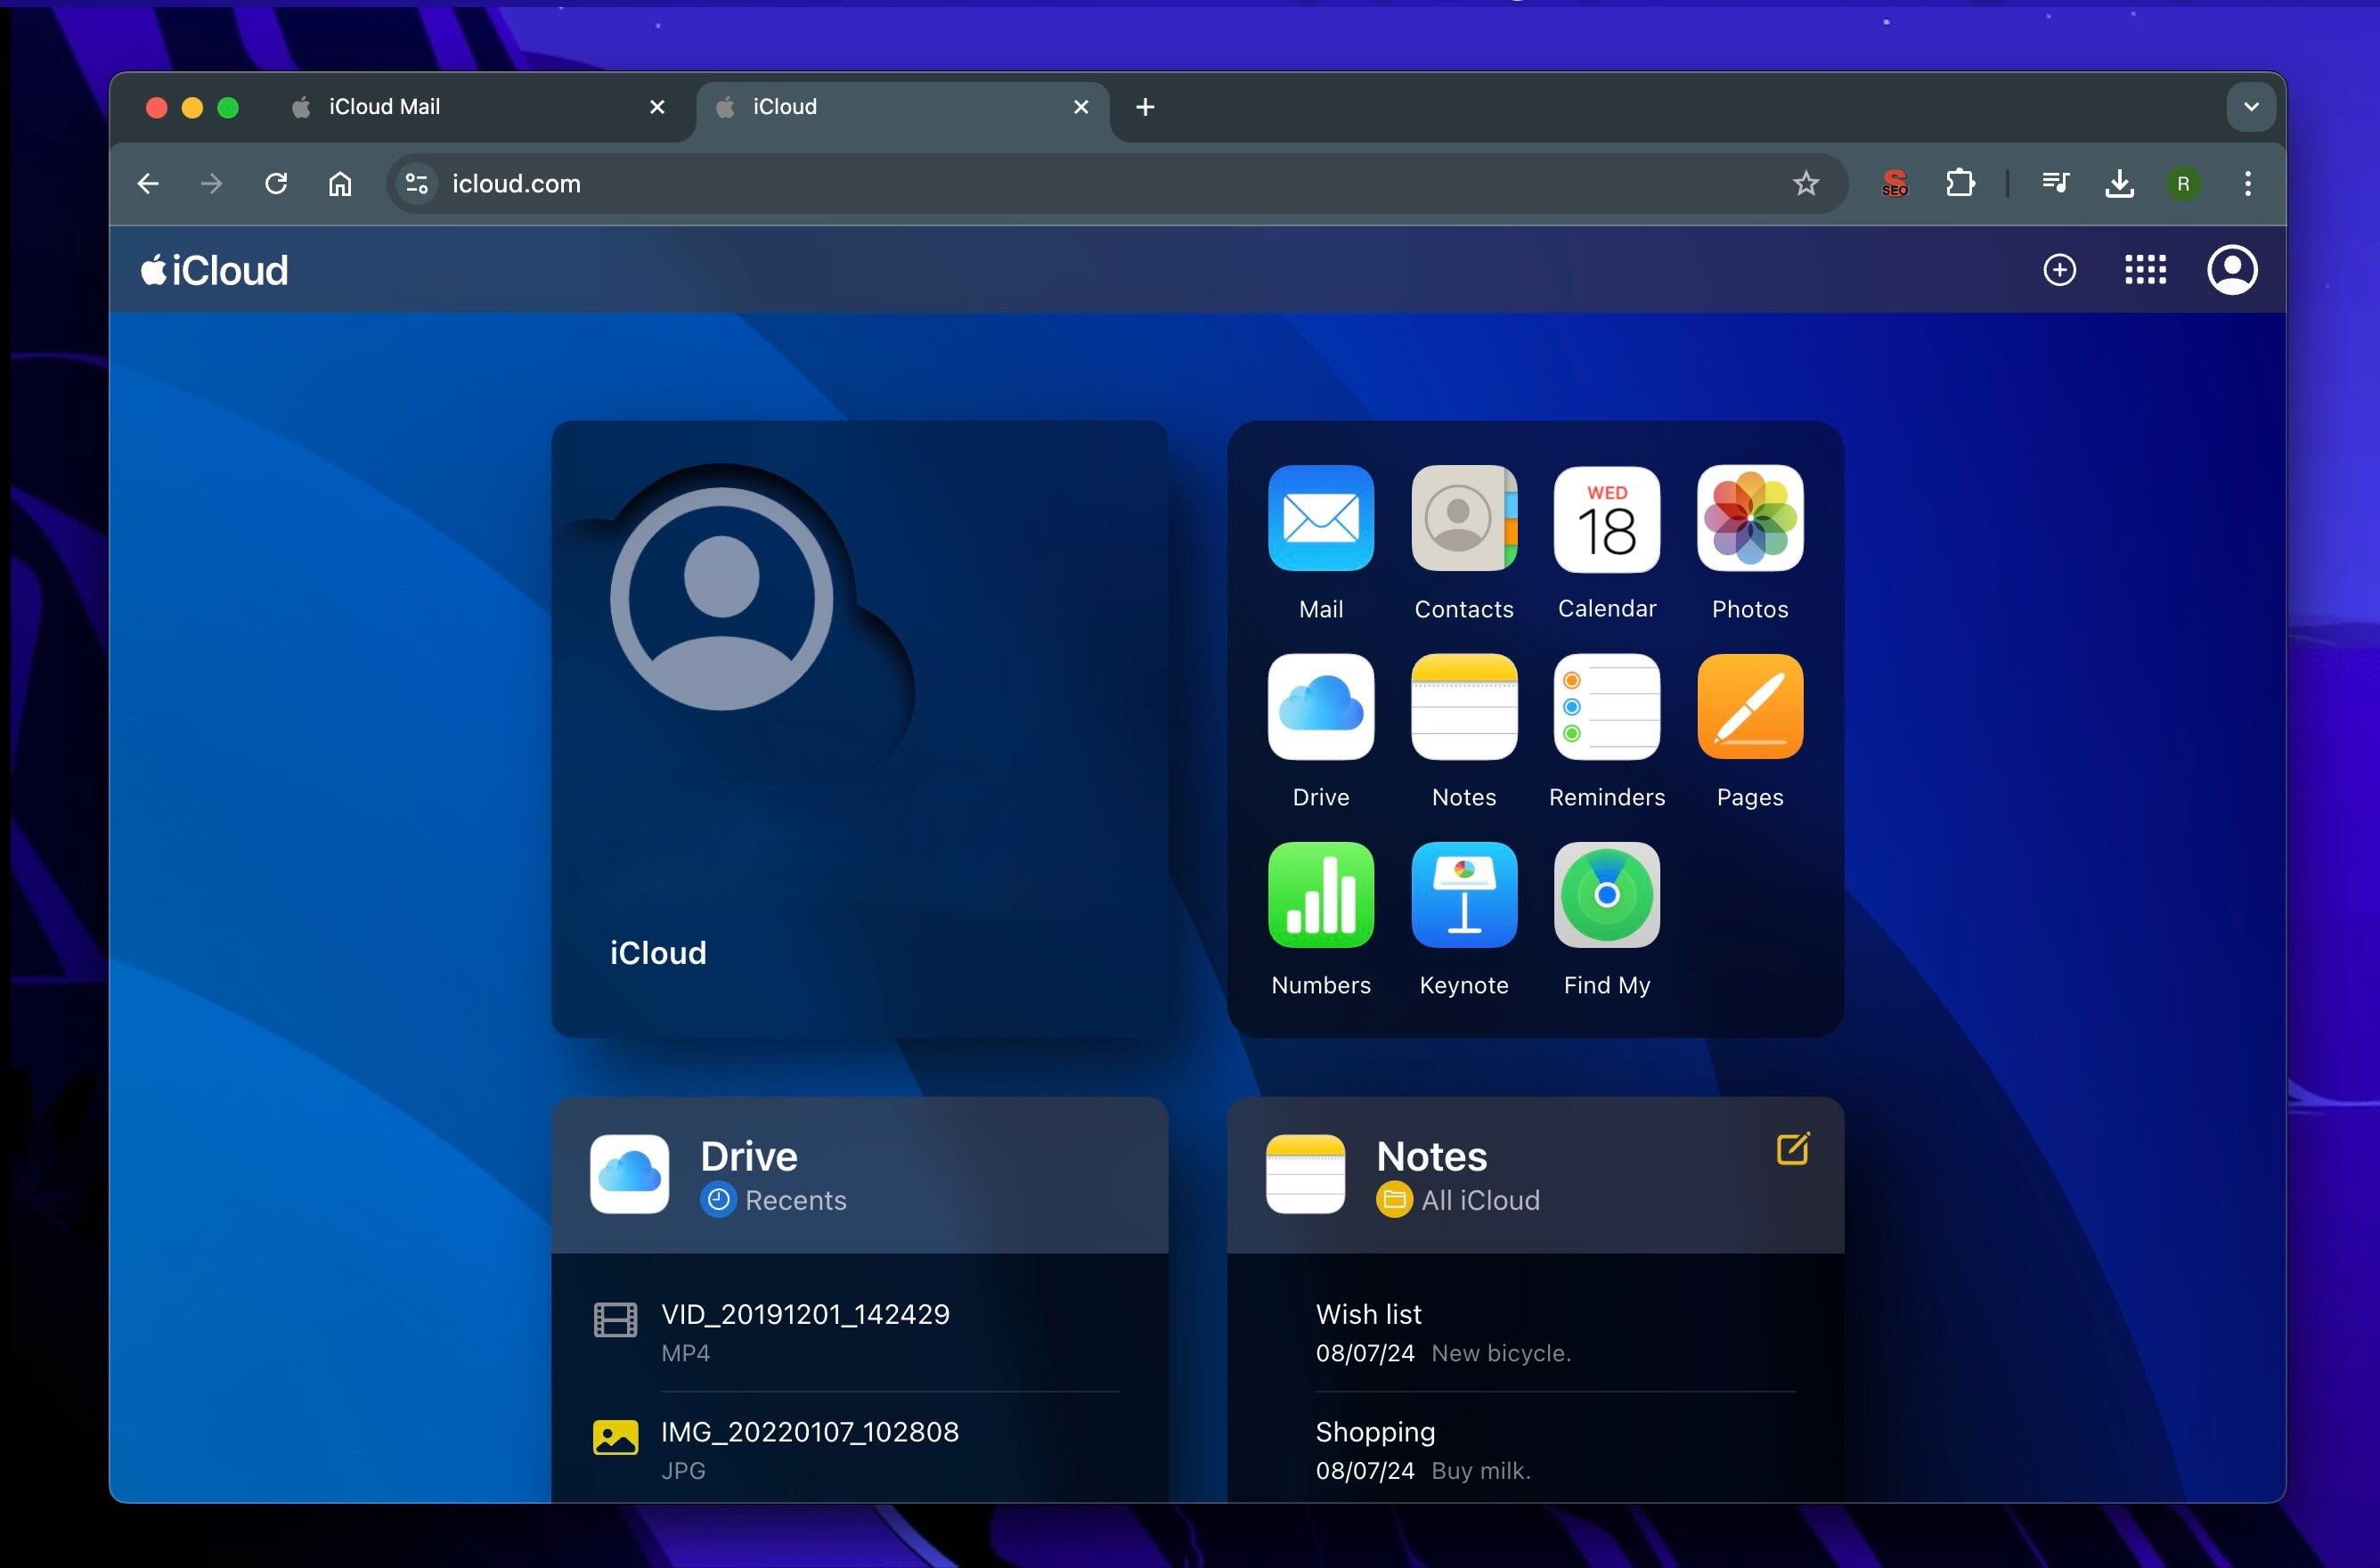Create new note via compose icon
The width and height of the screenshot is (2380, 1568).
coord(1790,1150)
